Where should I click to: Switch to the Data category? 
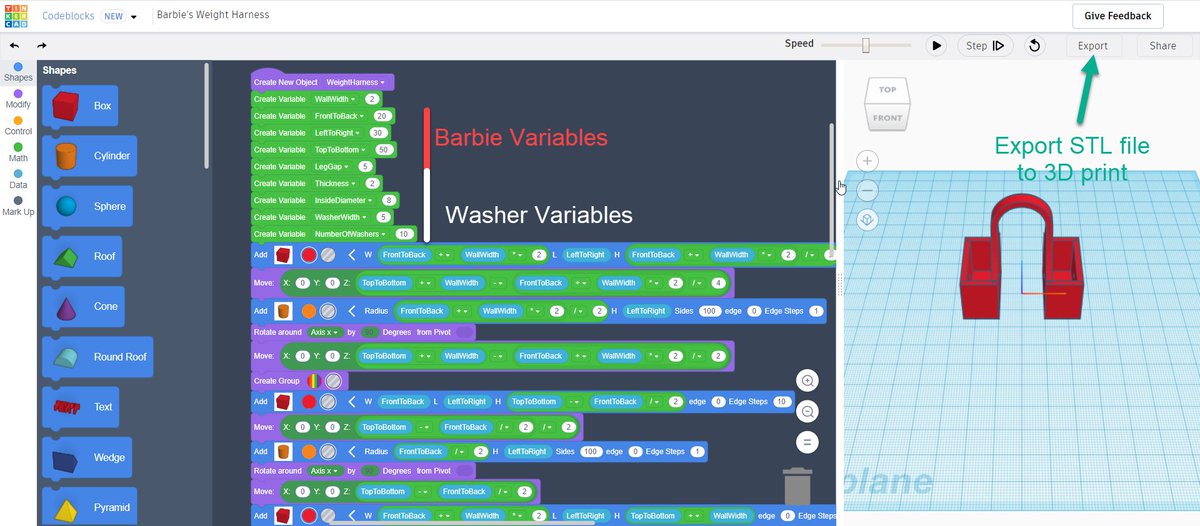(18, 179)
